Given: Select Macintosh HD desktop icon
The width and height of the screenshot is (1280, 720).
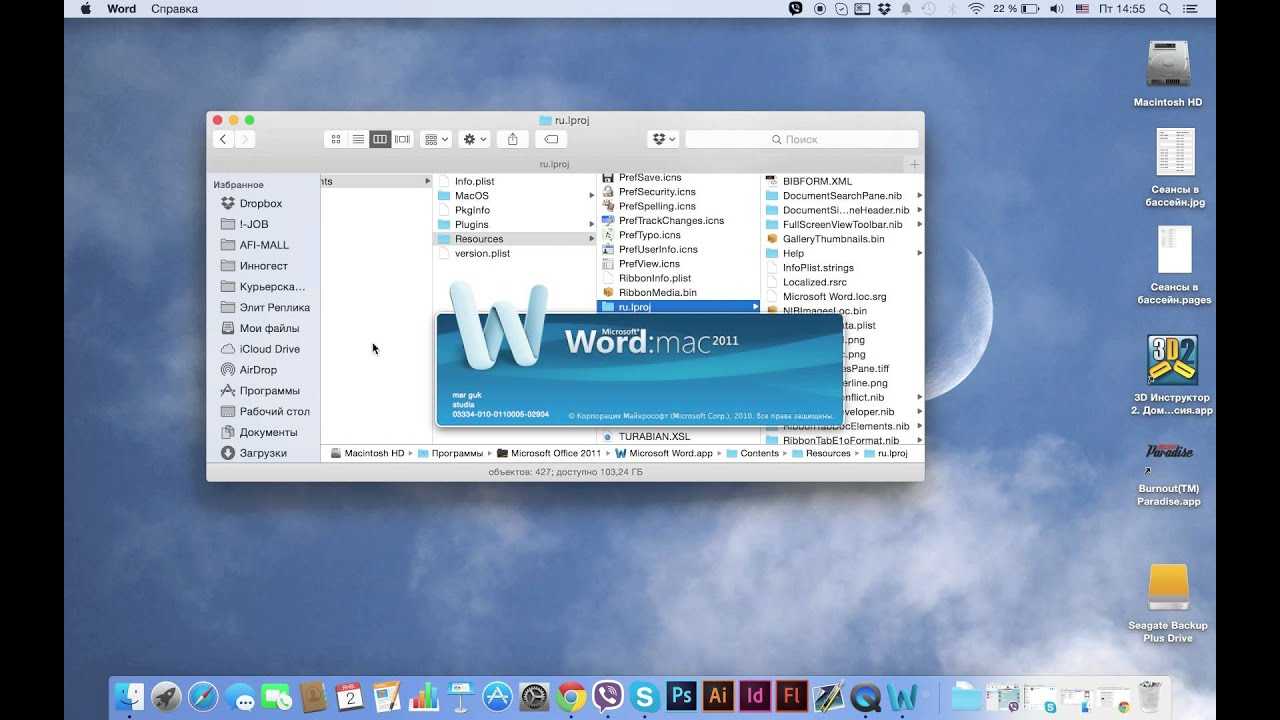Looking at the screenshot, I should click(x=1167, y=74).
